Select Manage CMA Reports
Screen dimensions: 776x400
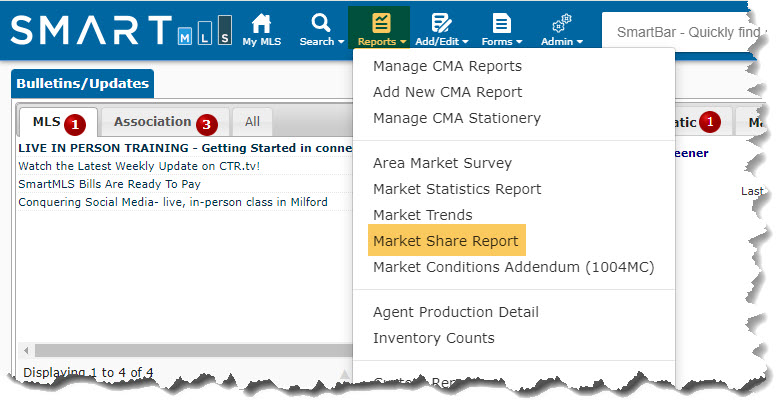(447, 66)
